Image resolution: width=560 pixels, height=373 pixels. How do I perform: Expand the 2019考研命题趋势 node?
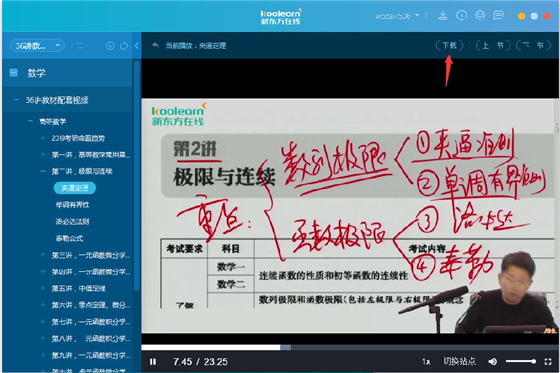point(43,138)
